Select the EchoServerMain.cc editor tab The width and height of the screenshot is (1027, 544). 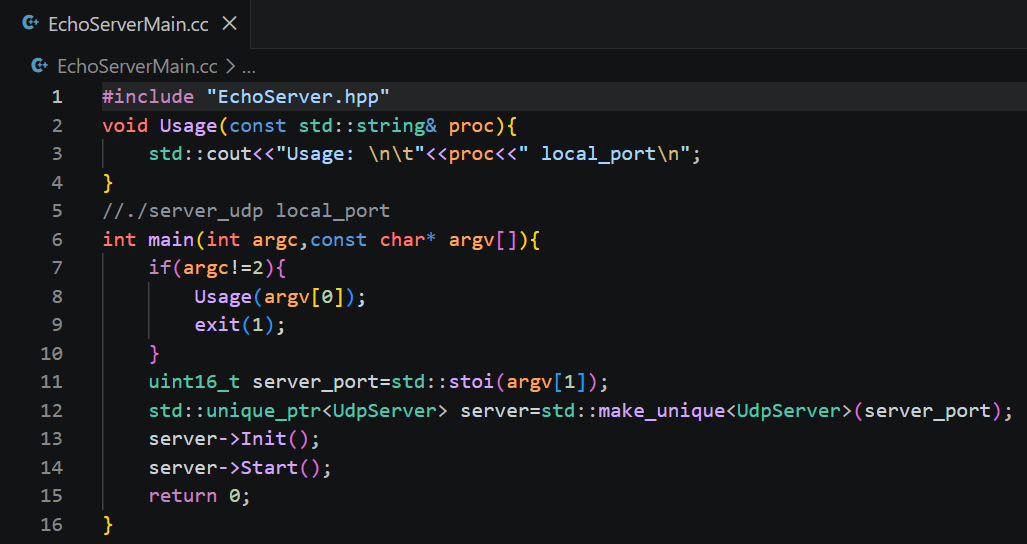pos(124,24)
